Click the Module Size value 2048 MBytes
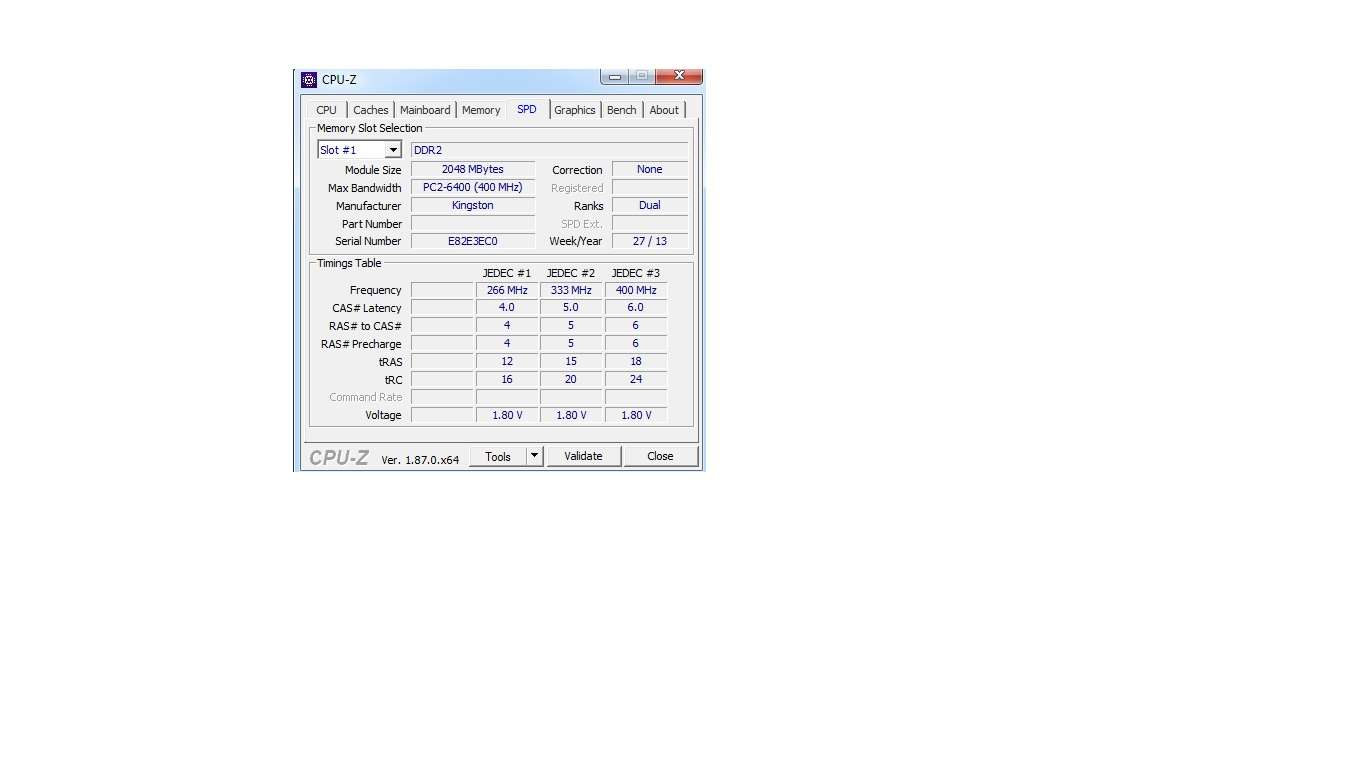This screenshot has width=1360, height=768. pyautogui.click(x=473, y=169)
